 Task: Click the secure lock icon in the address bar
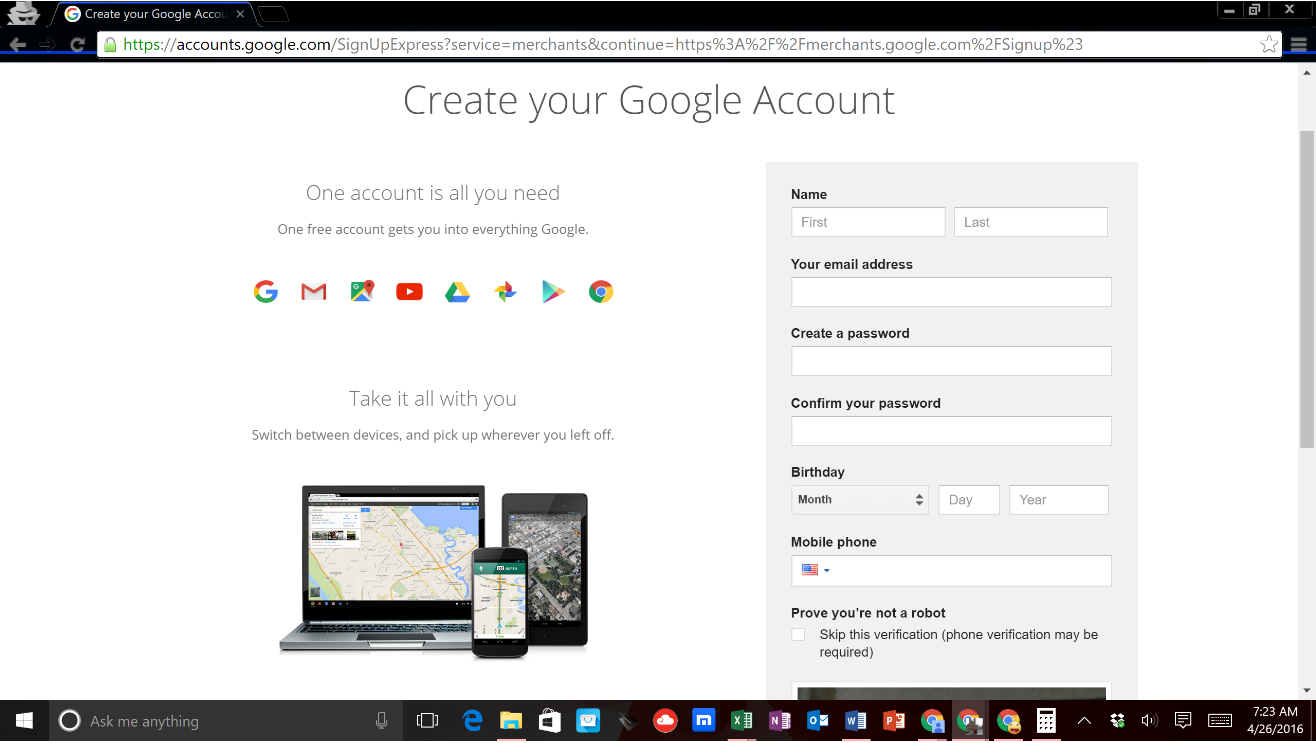(x=110, y=44)
